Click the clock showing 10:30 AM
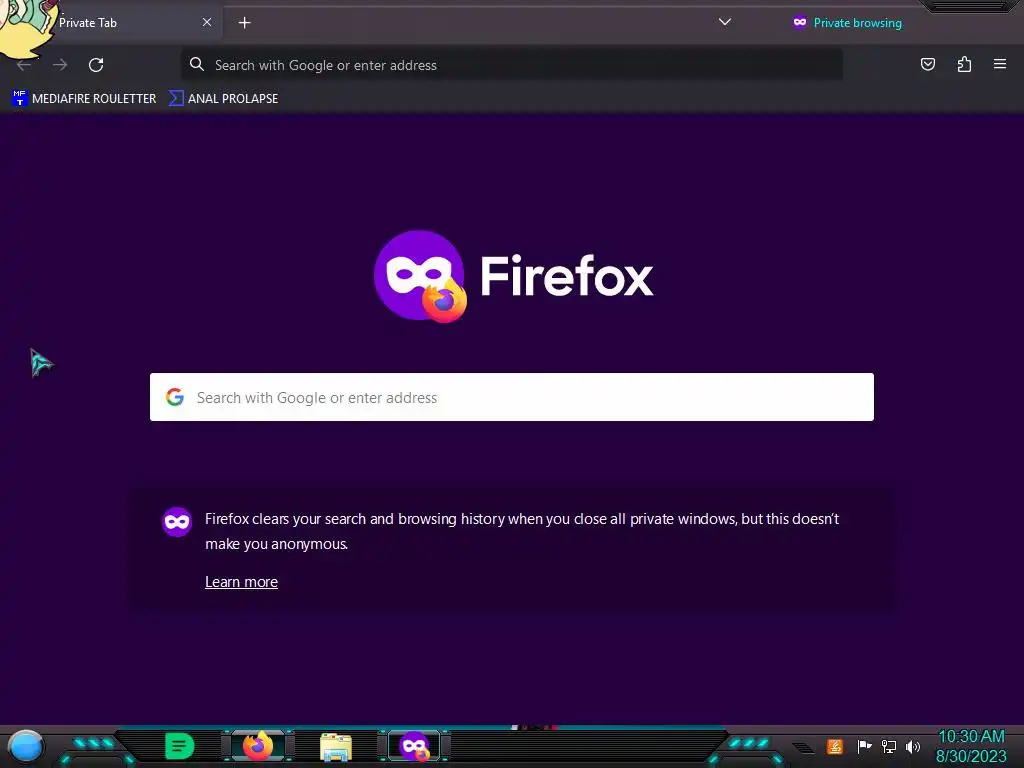This screenshot has height=768, width=1024. 971,737
